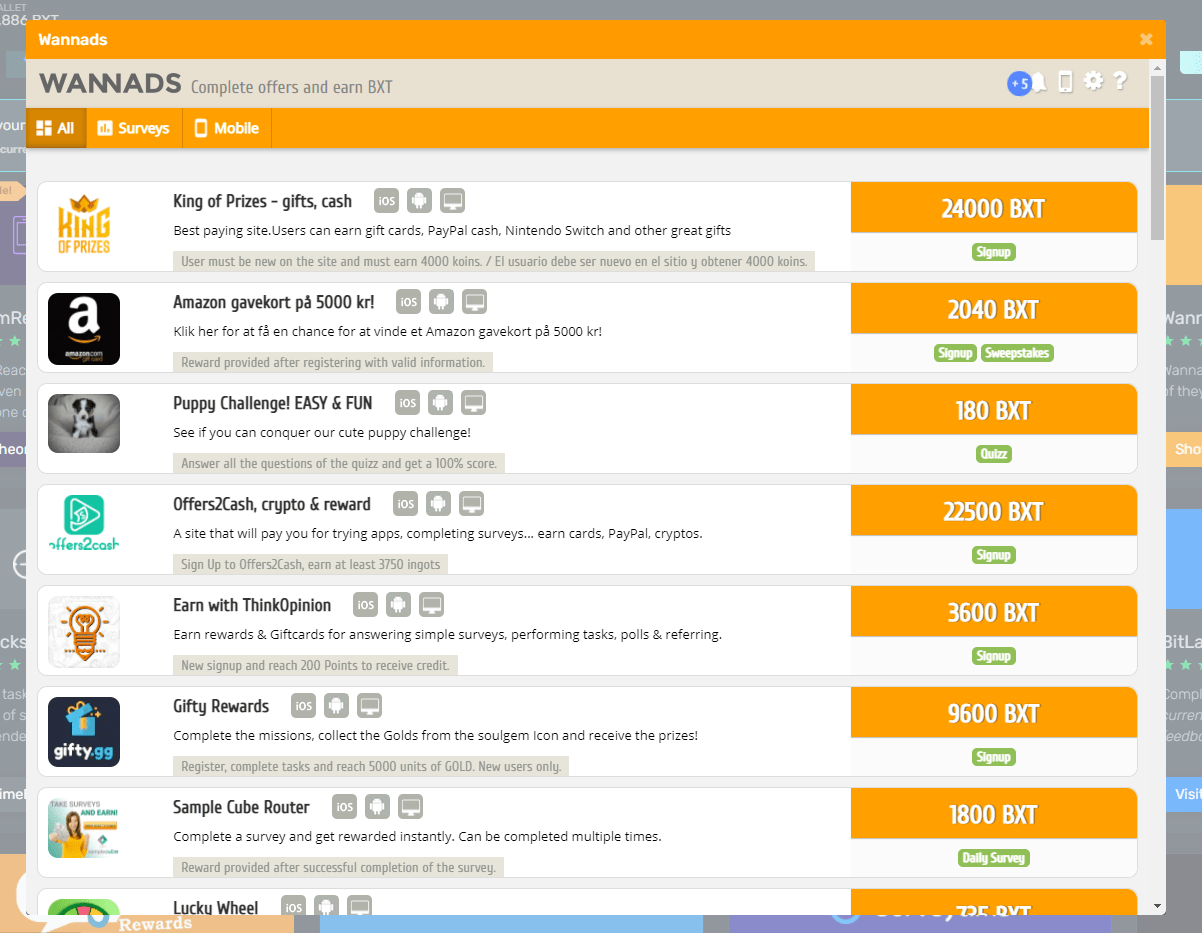Open Offers2Cash, crypto & reward title
Viewport: 1202px width, 933px height.
point(272,504)
